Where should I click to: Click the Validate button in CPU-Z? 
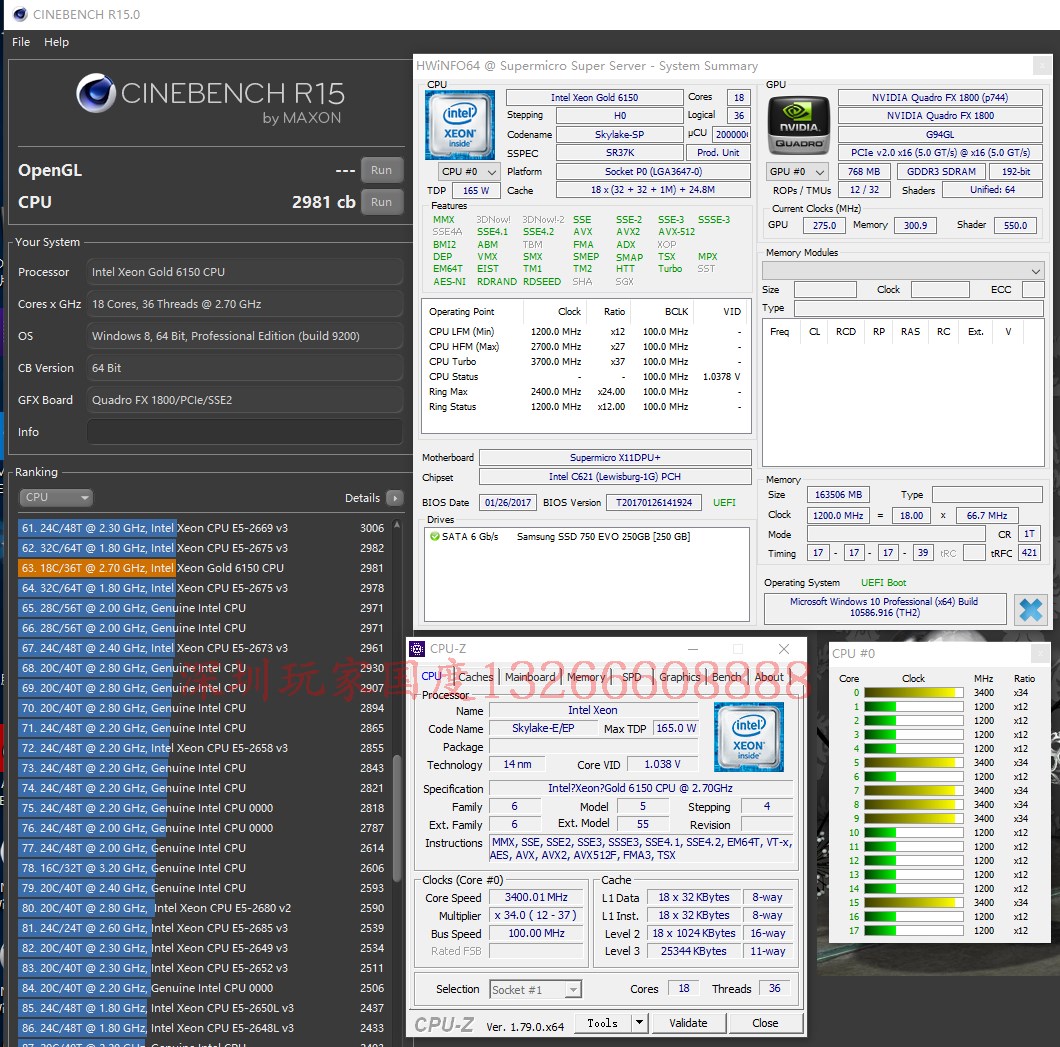point(688,1023)
